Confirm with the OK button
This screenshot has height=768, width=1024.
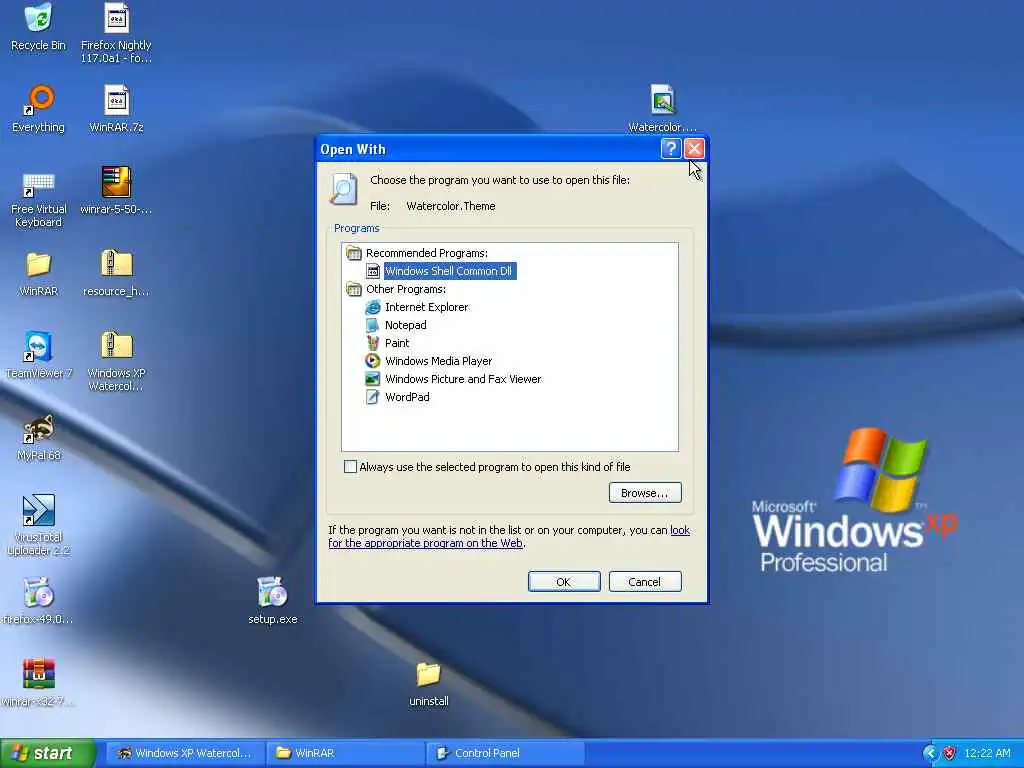pyautogui.click(x=564, y=581)
